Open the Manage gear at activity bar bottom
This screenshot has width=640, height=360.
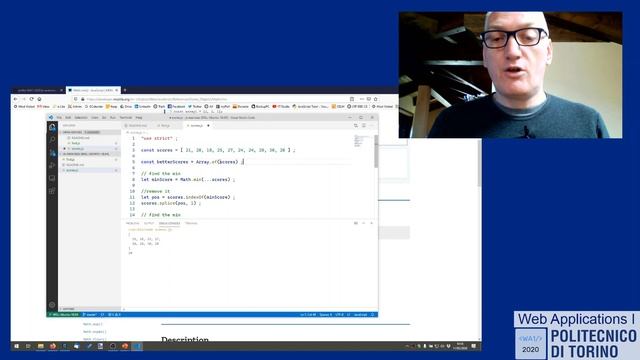point(52,305)
